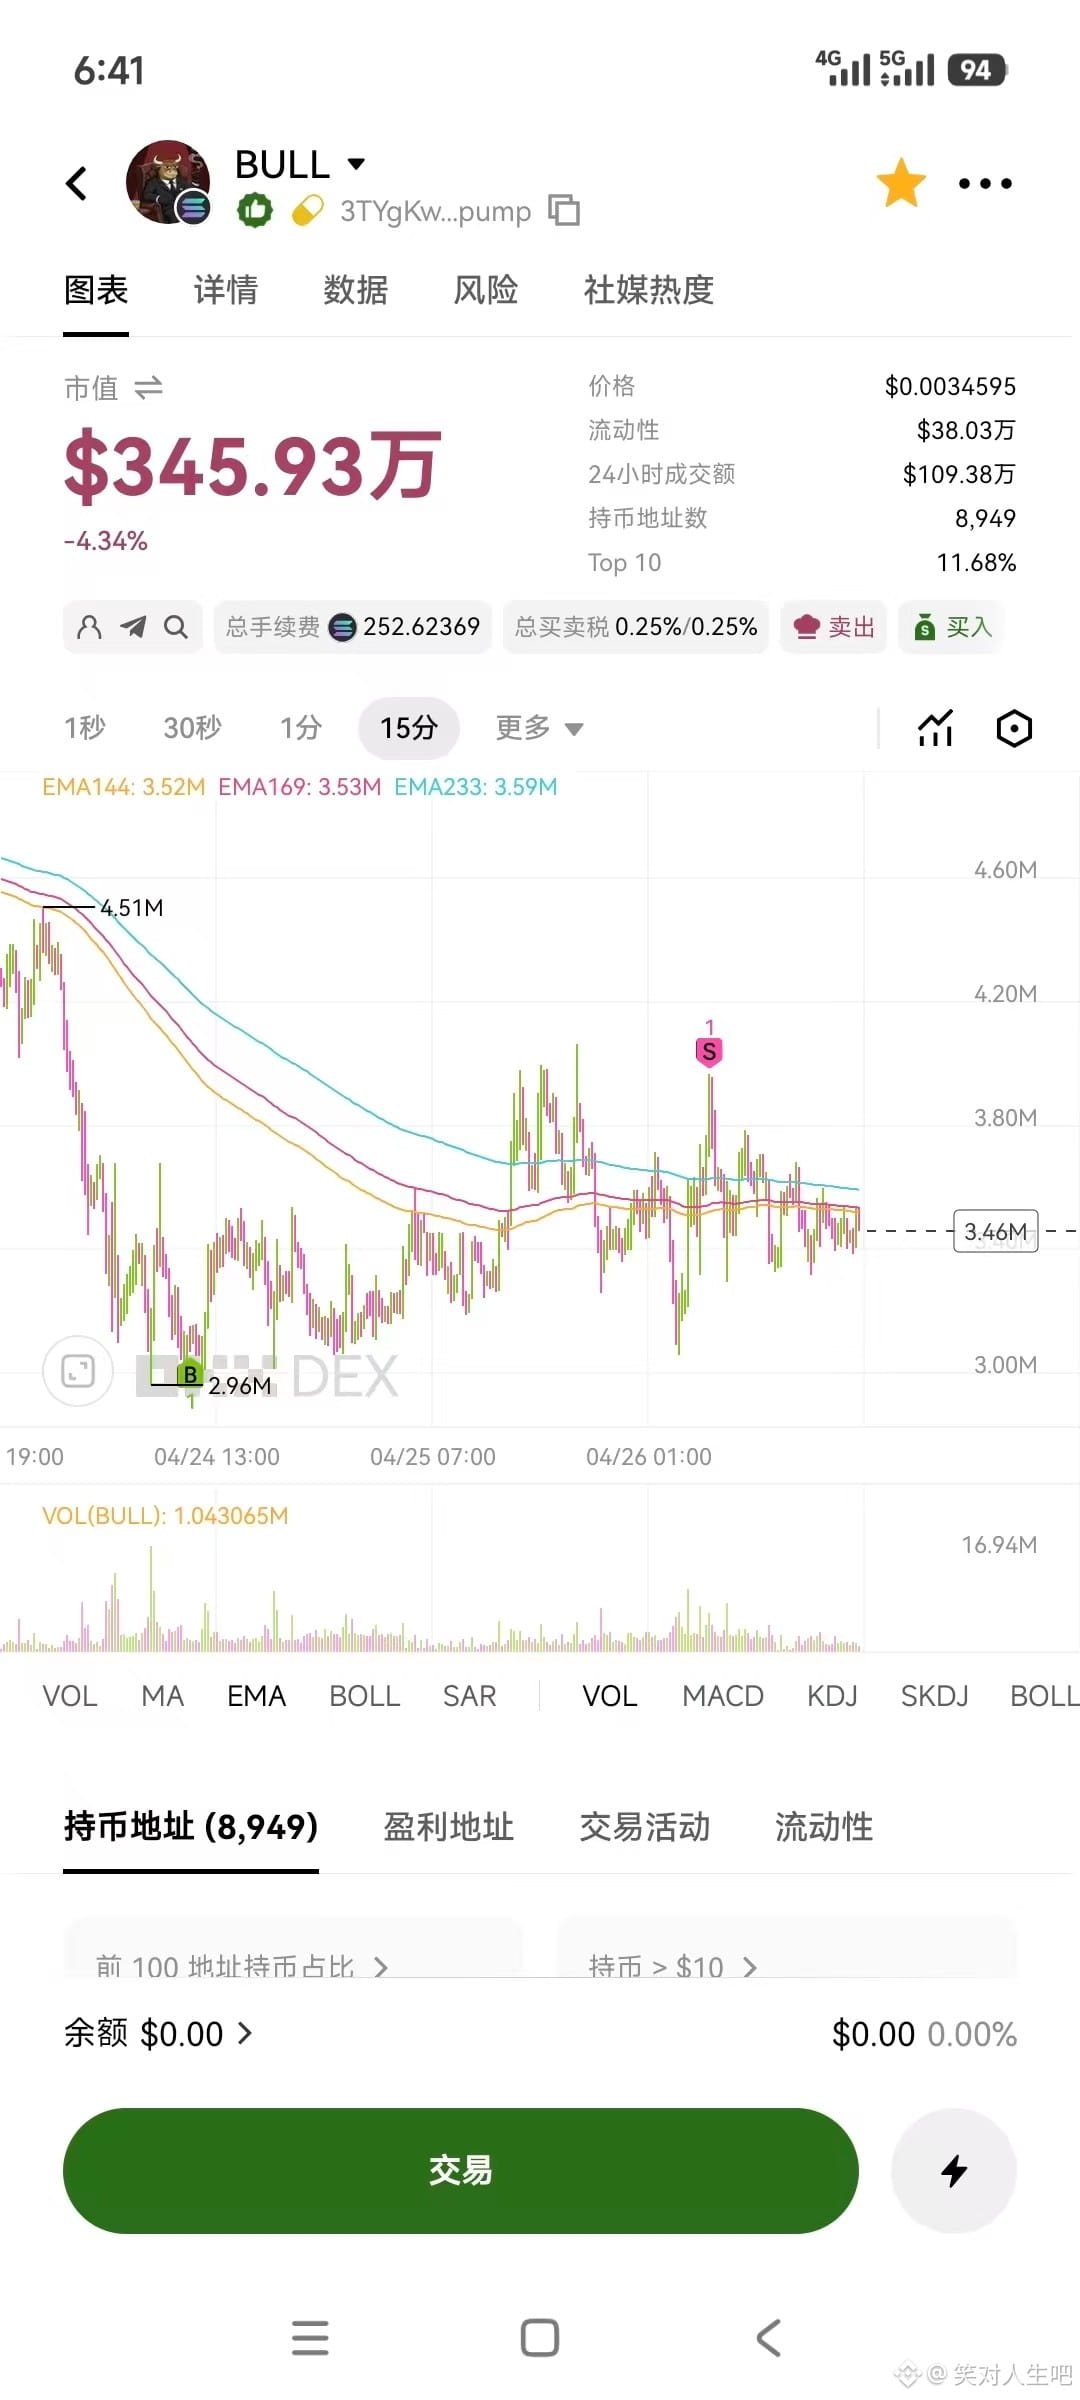This screenshot has height=2400, width=1080.
Task: Select the 30秒 timeframe
Action: click(192, 728)
